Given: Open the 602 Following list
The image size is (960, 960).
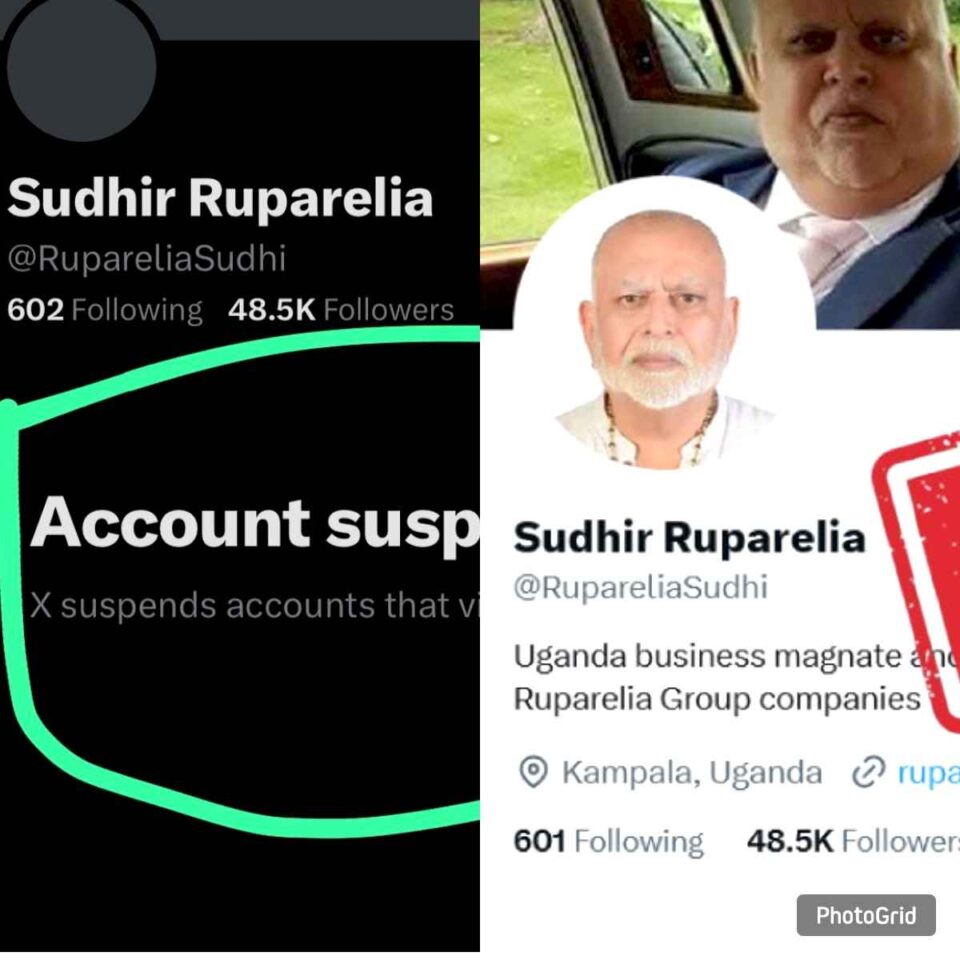Looking at the screenshot, I should pyautogui.click(x=105, y=310).
